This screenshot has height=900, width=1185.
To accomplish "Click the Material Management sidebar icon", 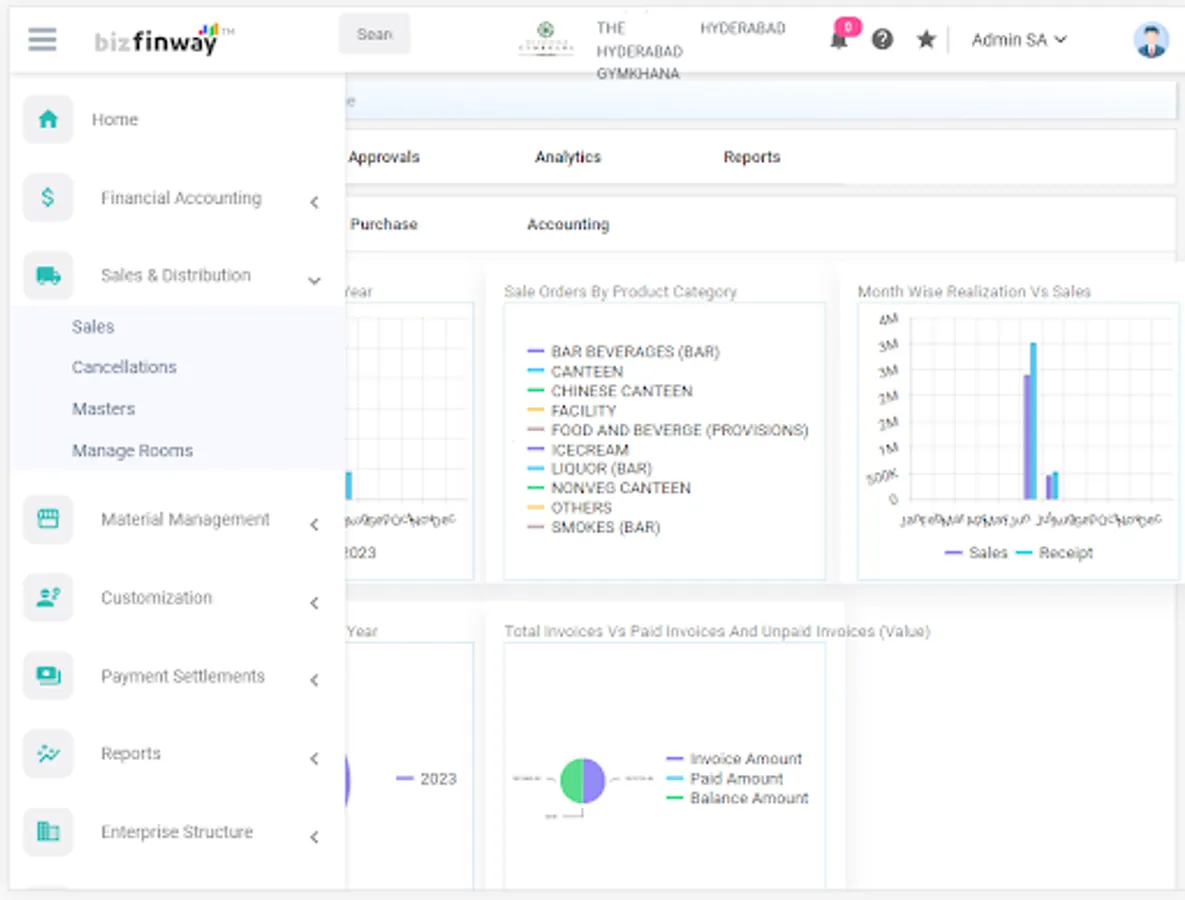I will click(x=48, y=519).
